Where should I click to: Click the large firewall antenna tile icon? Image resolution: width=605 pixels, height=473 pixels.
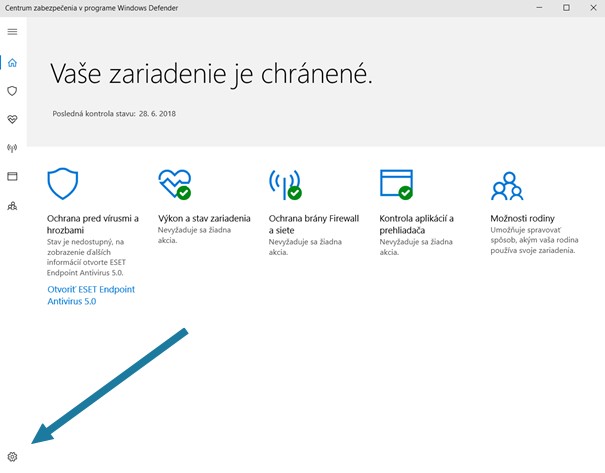tap(285, 184)
